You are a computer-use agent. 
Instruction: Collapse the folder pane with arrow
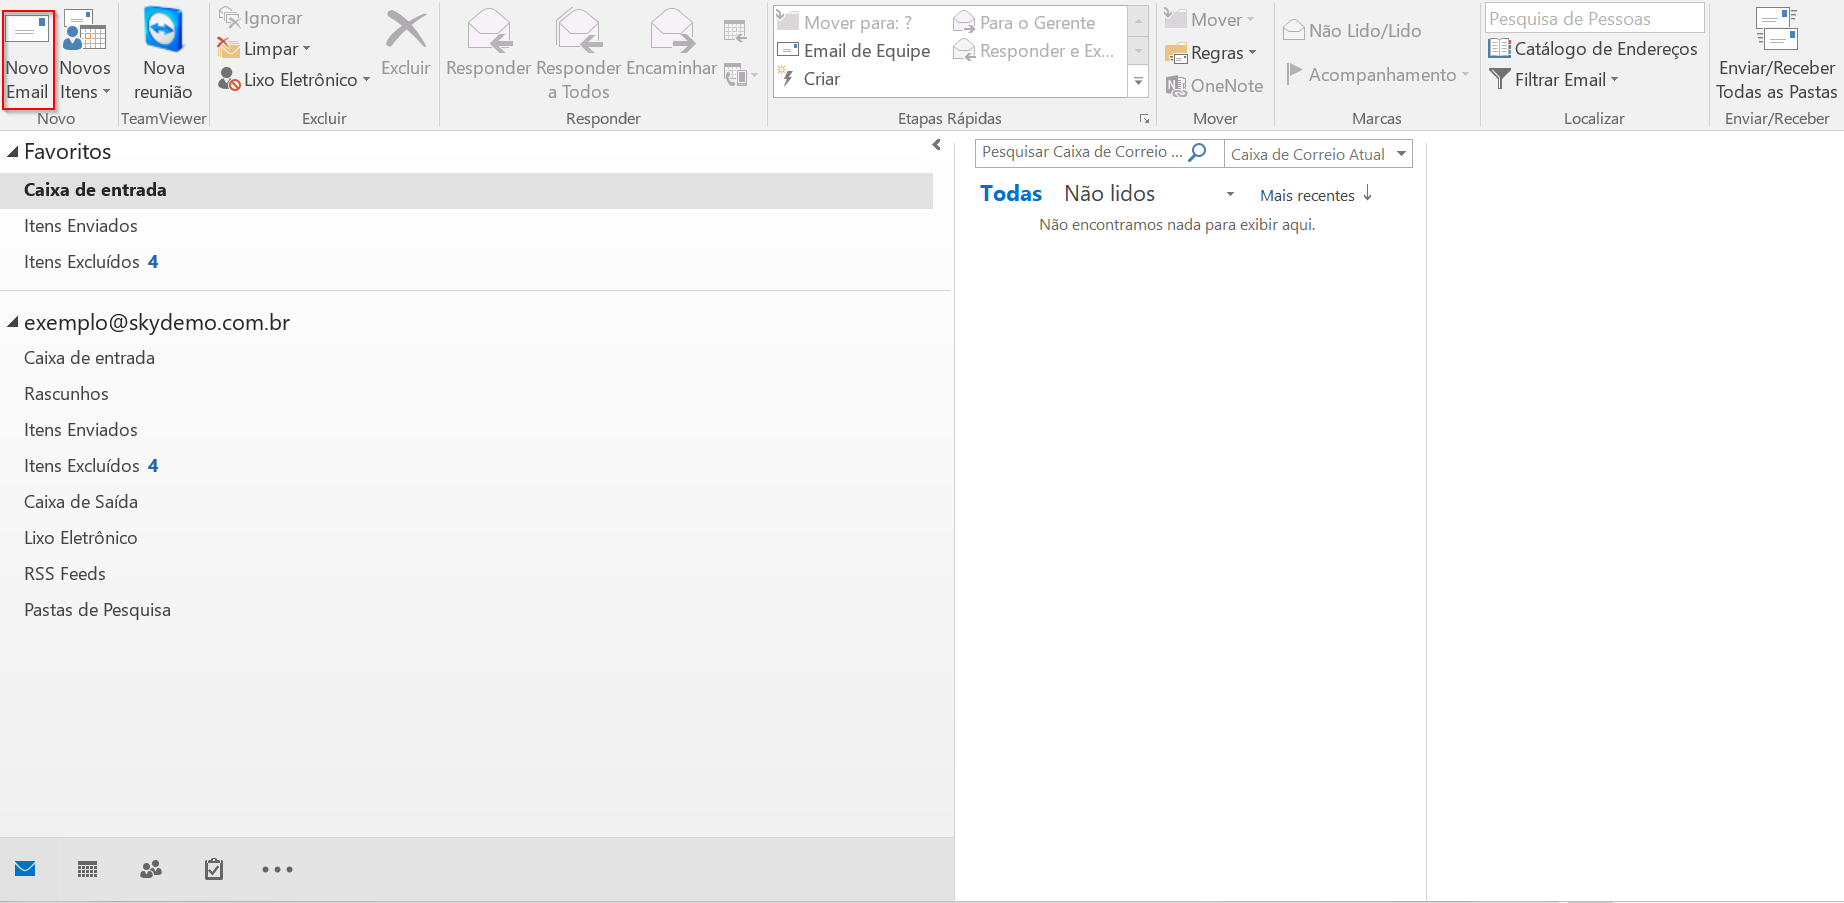(936, 145)
